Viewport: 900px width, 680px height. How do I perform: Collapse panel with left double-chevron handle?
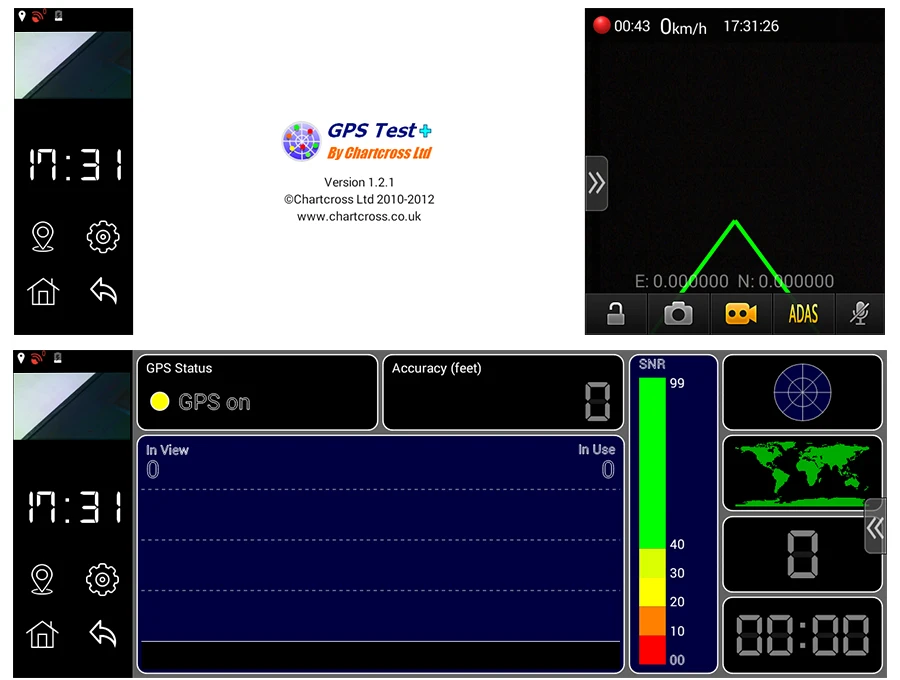point(875,527)
